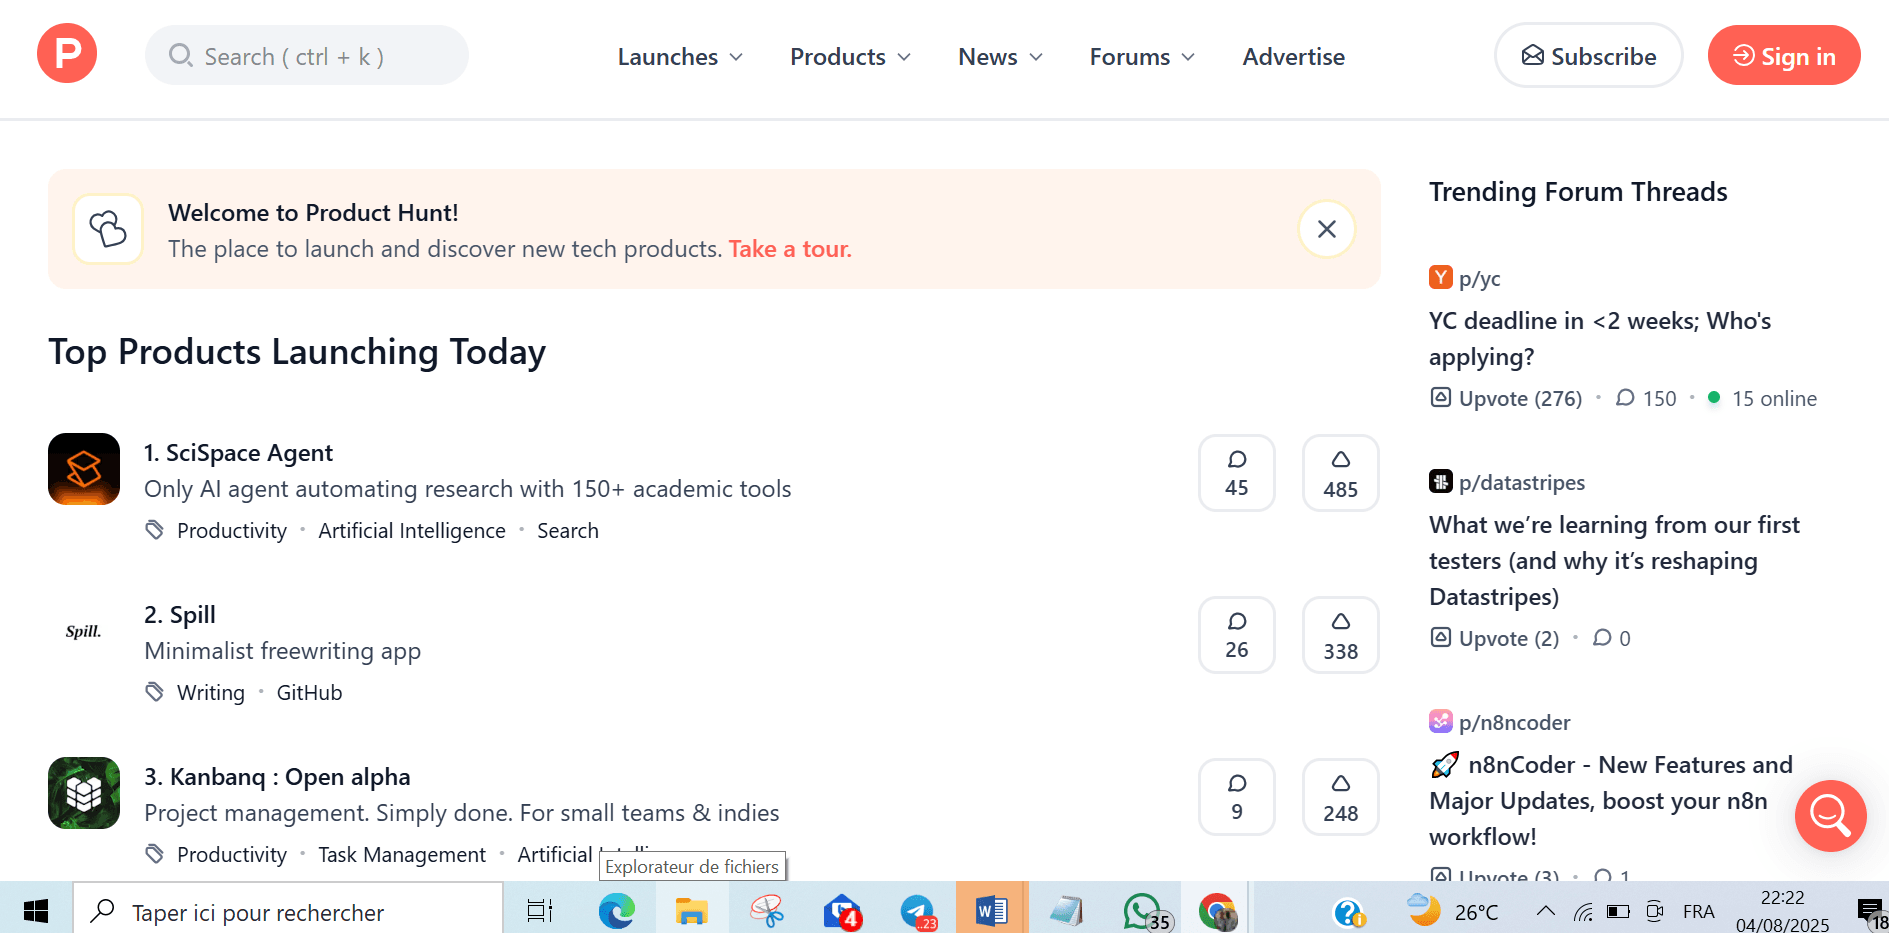
Task: Follow the Take a tour link
Action: click(790, 249)
